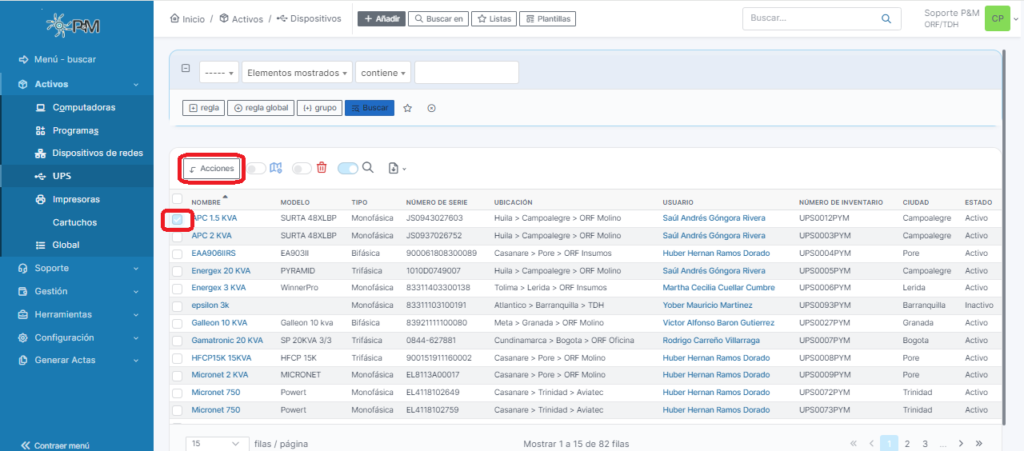This screenshot has width=1024, height=451.
Task: Click the Acciones button
Action: [212, 169]
